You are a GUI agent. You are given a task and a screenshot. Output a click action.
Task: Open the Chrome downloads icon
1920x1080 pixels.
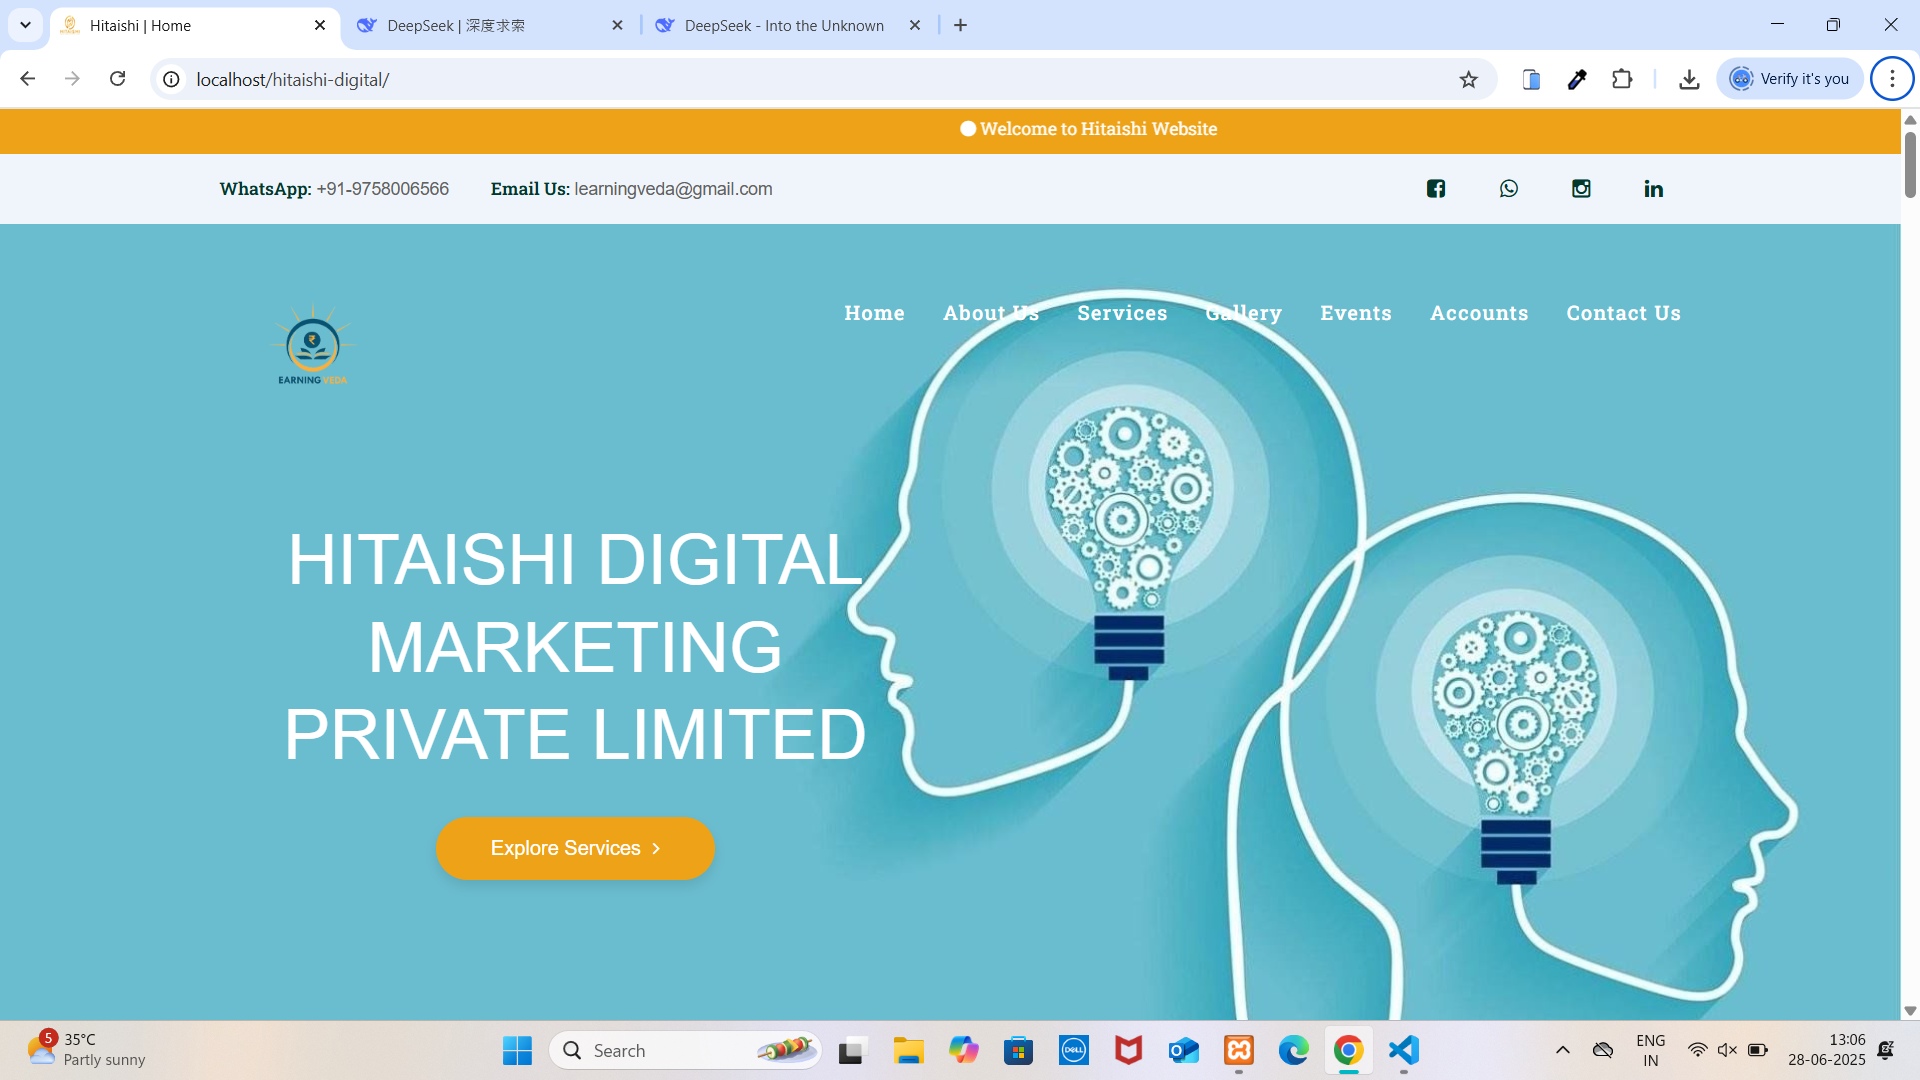[1689, 79]
